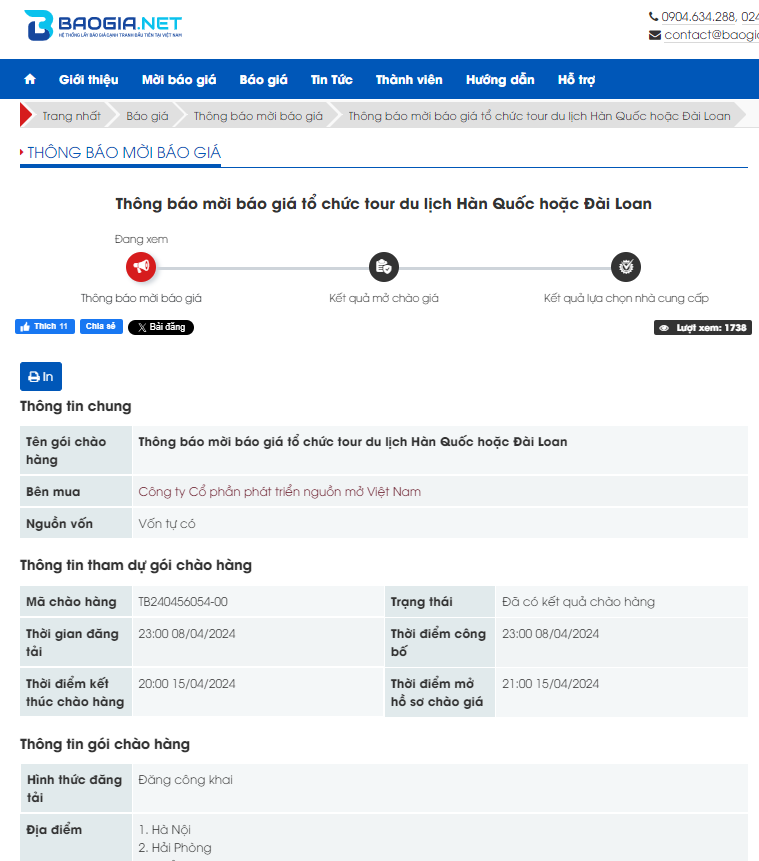The image size is (759, 861).
Task: Select the location entry 2. Hải Phòng
Action: (175, 848)
